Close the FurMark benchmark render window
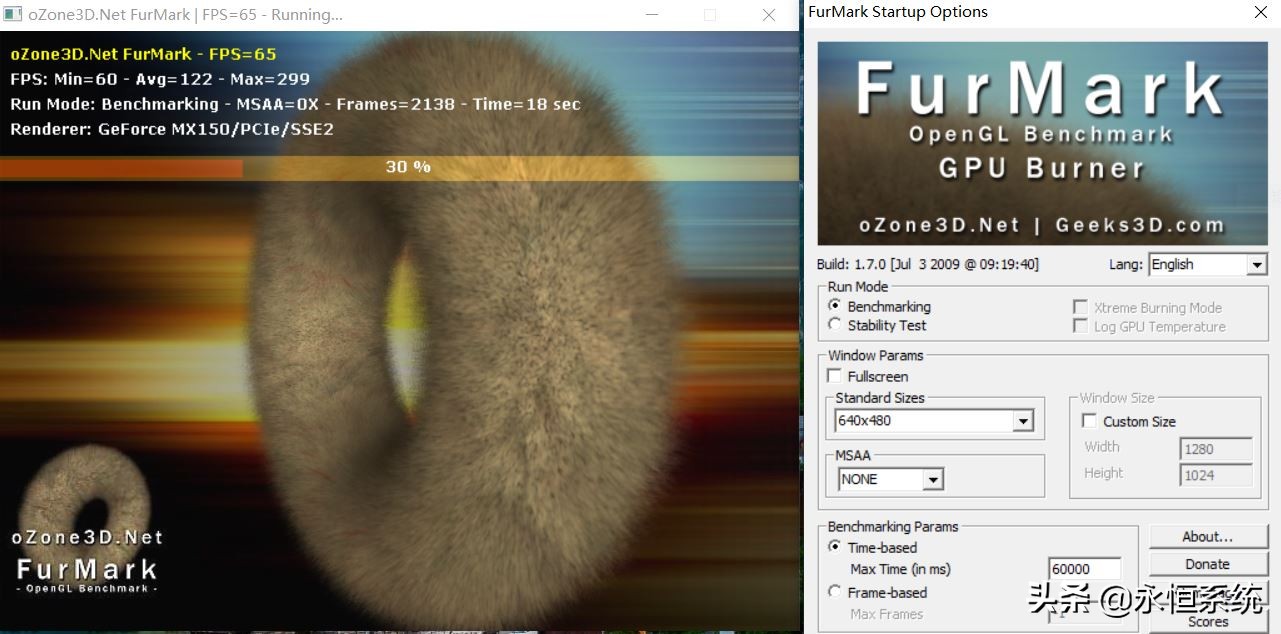 pyautogui.click(x=768, y=15)
